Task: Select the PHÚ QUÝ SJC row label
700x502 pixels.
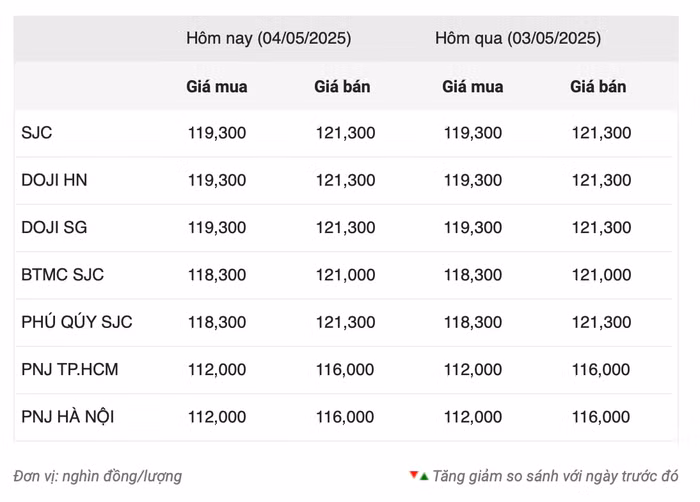Action: point(77,322)
